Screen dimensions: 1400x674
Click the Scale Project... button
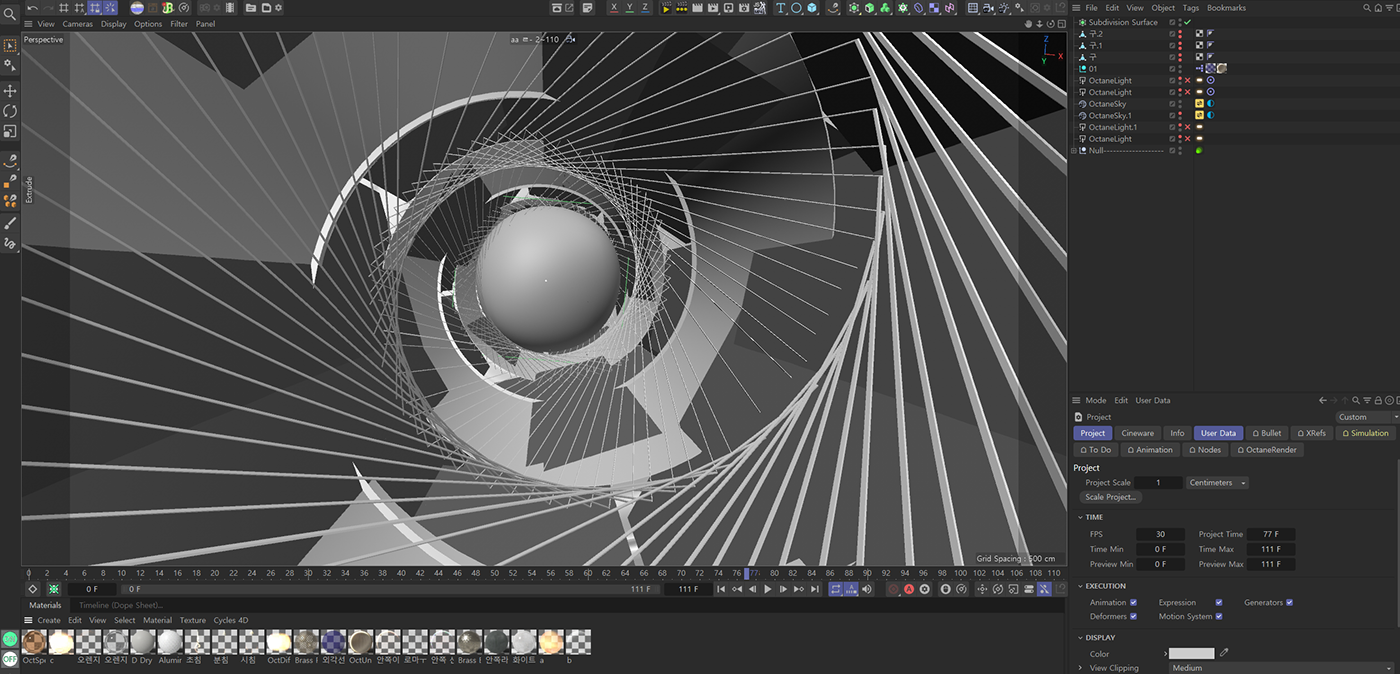click(x=1111, y=497)
